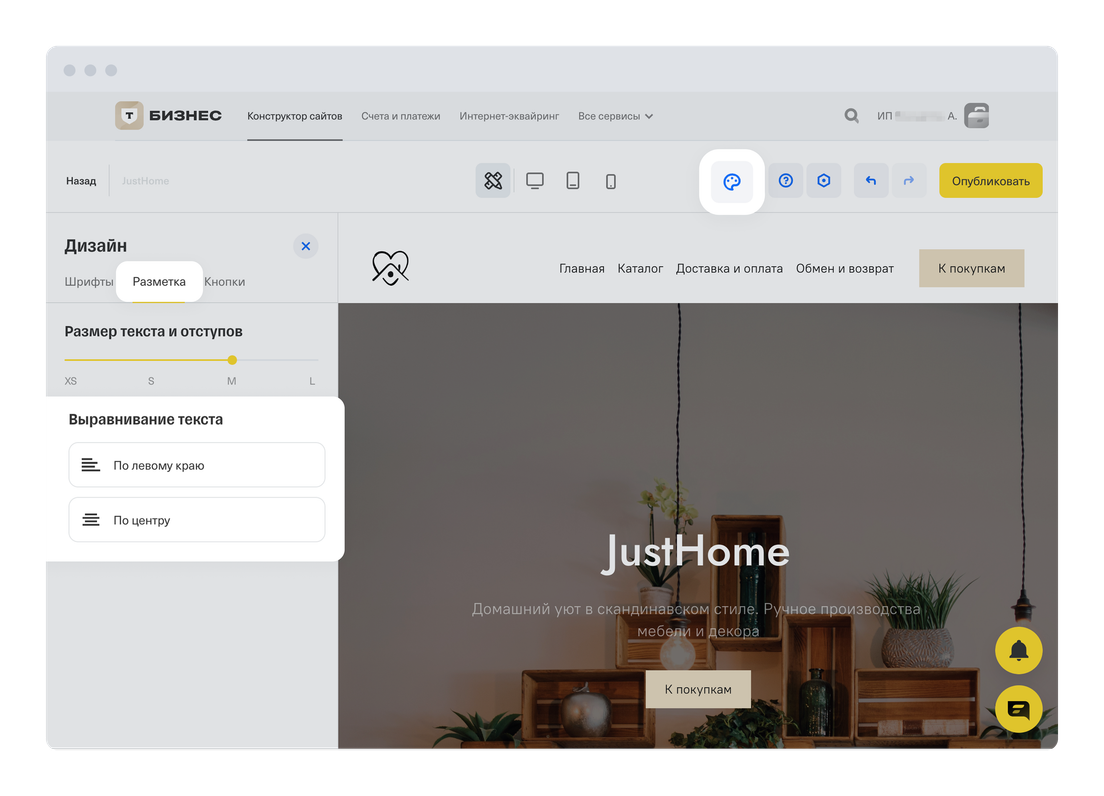Switch to mobile phone preview icon
The height and width of the screenshot is (796, 1104).
coord(610,182)
